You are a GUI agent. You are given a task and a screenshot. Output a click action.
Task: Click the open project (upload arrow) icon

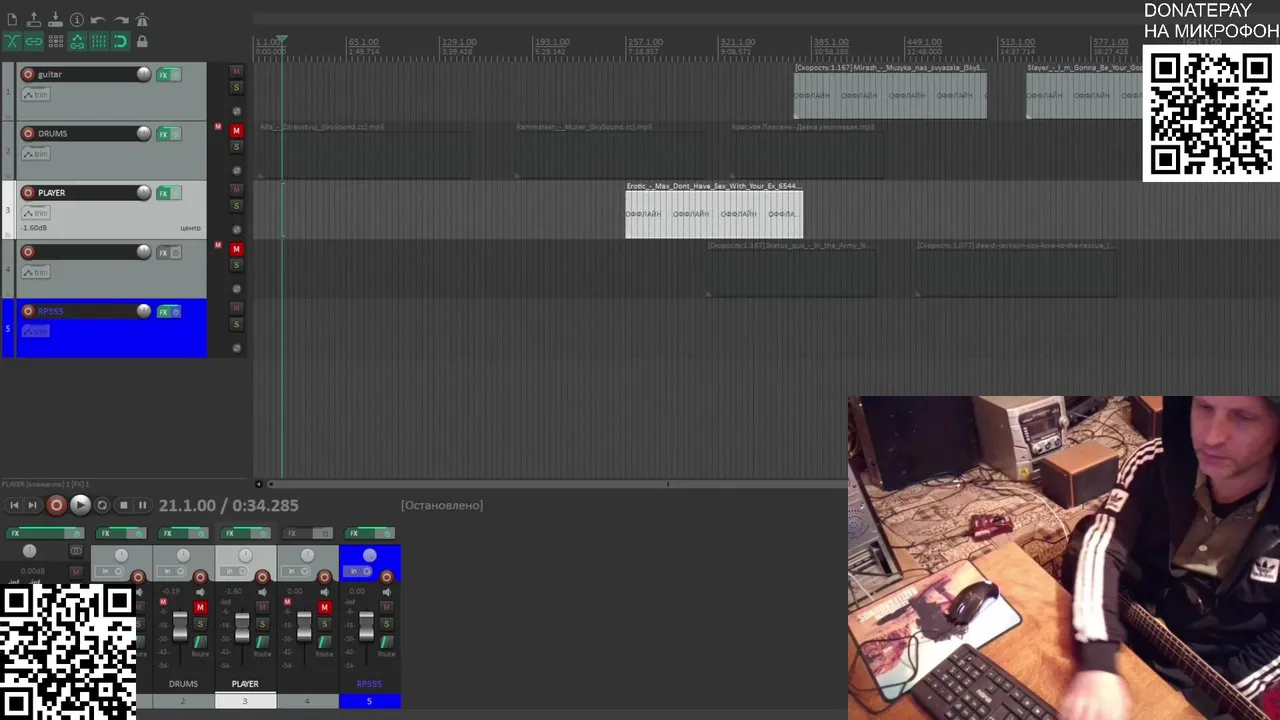click(x=34, y=20)
